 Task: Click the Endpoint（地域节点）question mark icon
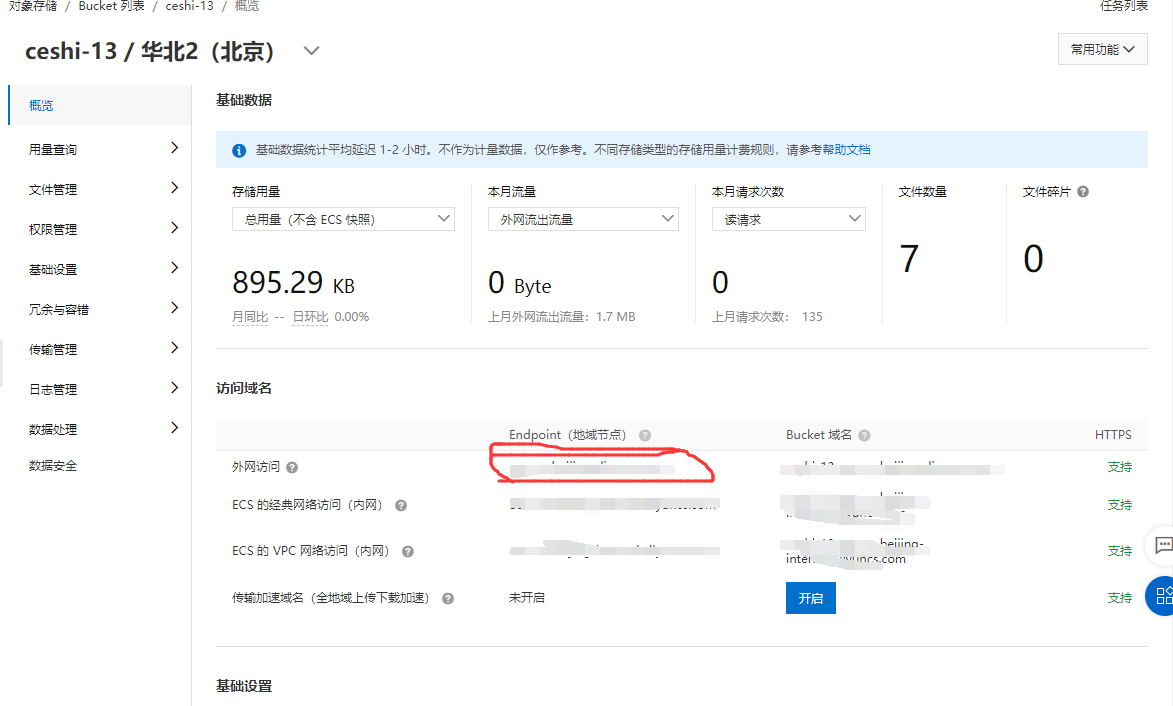pos(644,435)
